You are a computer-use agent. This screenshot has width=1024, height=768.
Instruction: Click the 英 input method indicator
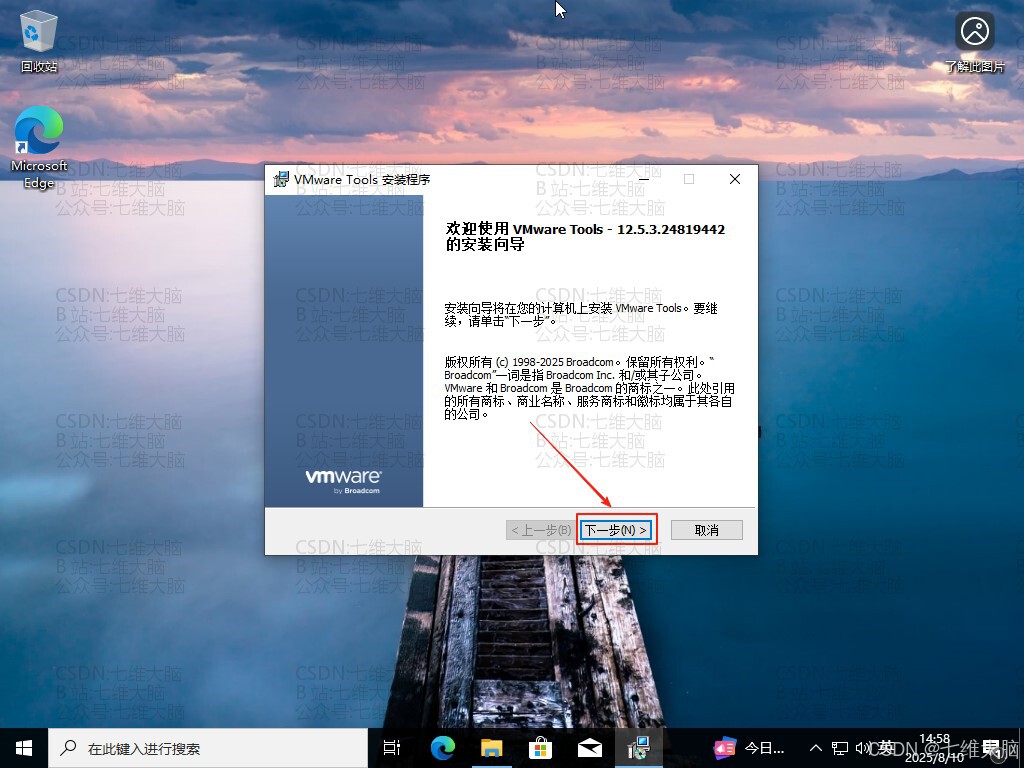[886, 748]
